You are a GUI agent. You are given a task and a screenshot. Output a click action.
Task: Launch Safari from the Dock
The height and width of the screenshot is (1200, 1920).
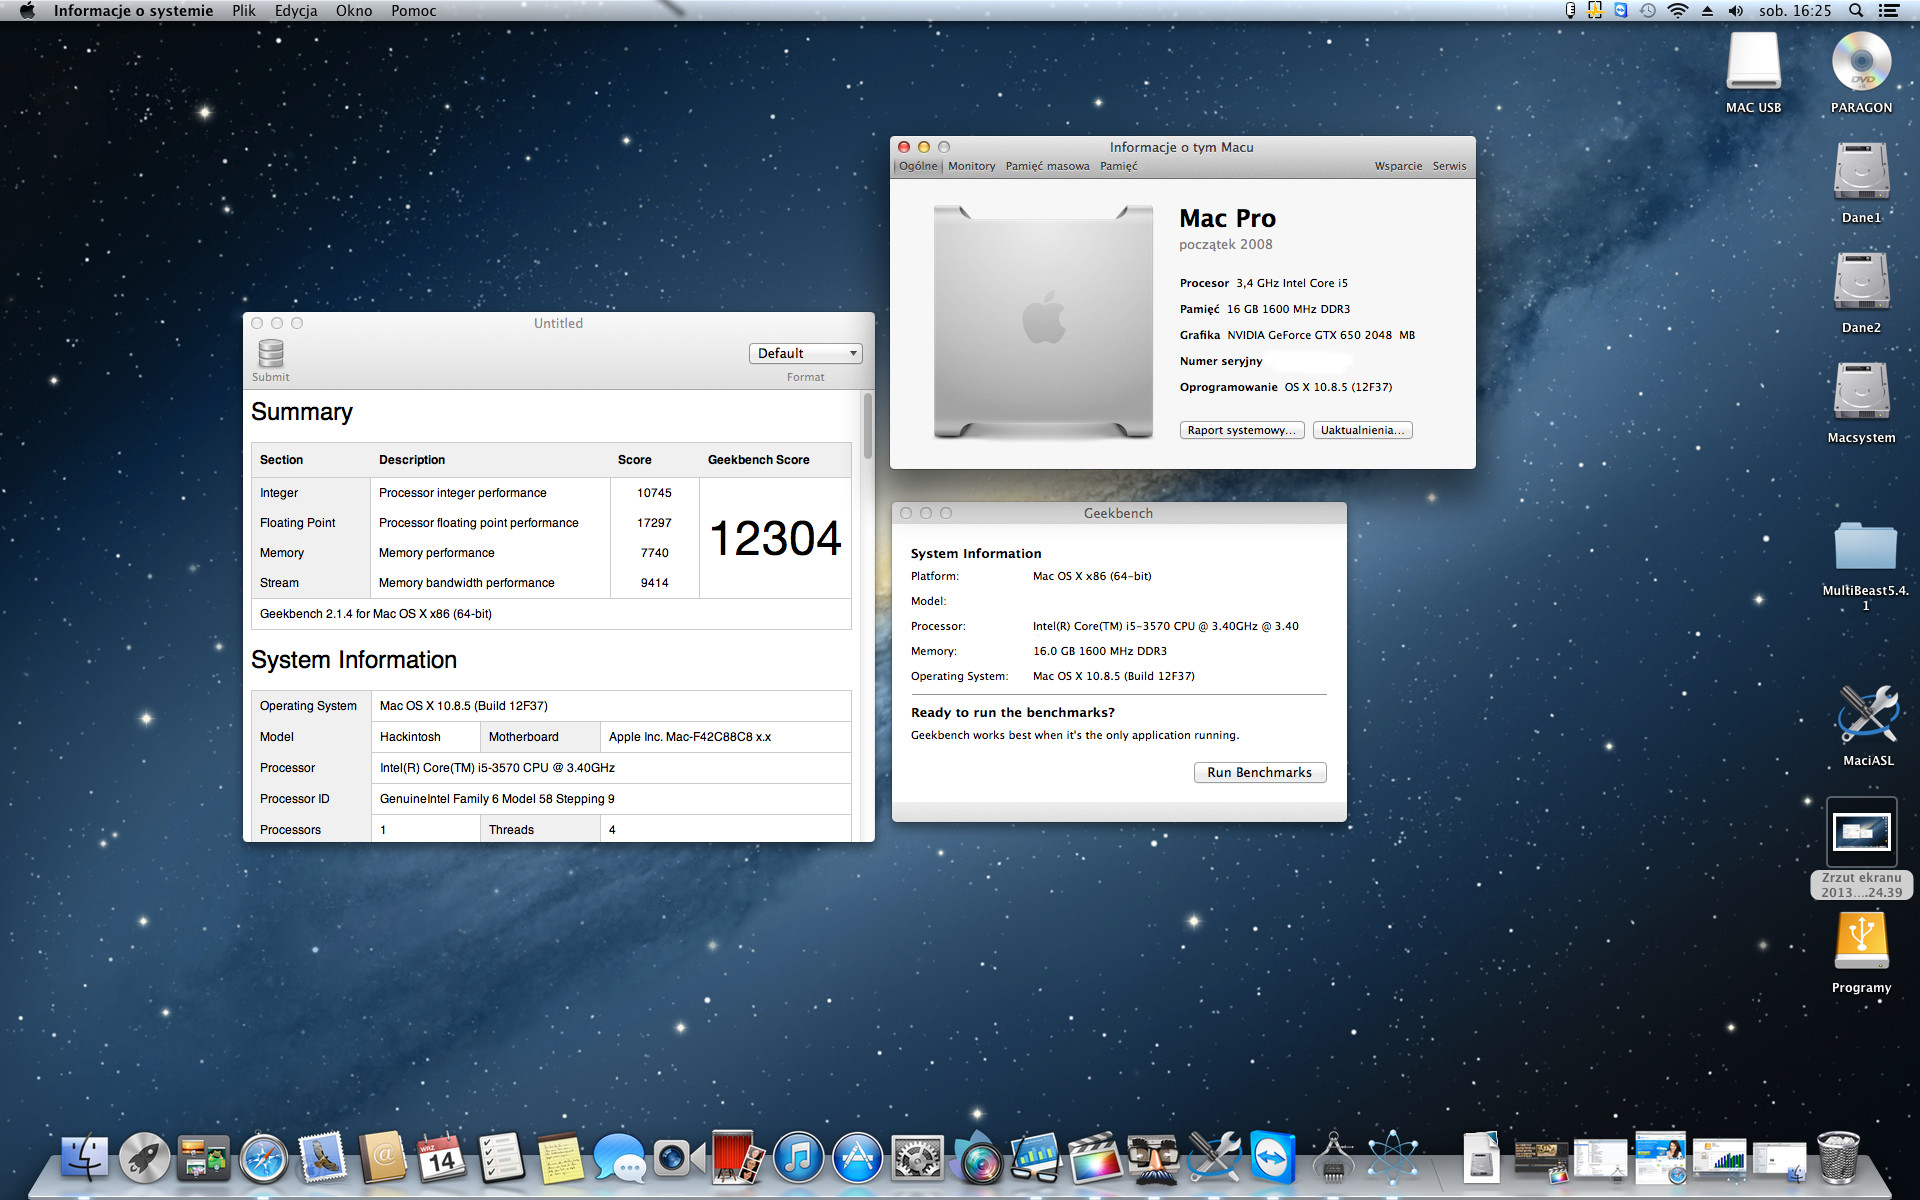click(263, 1158)
